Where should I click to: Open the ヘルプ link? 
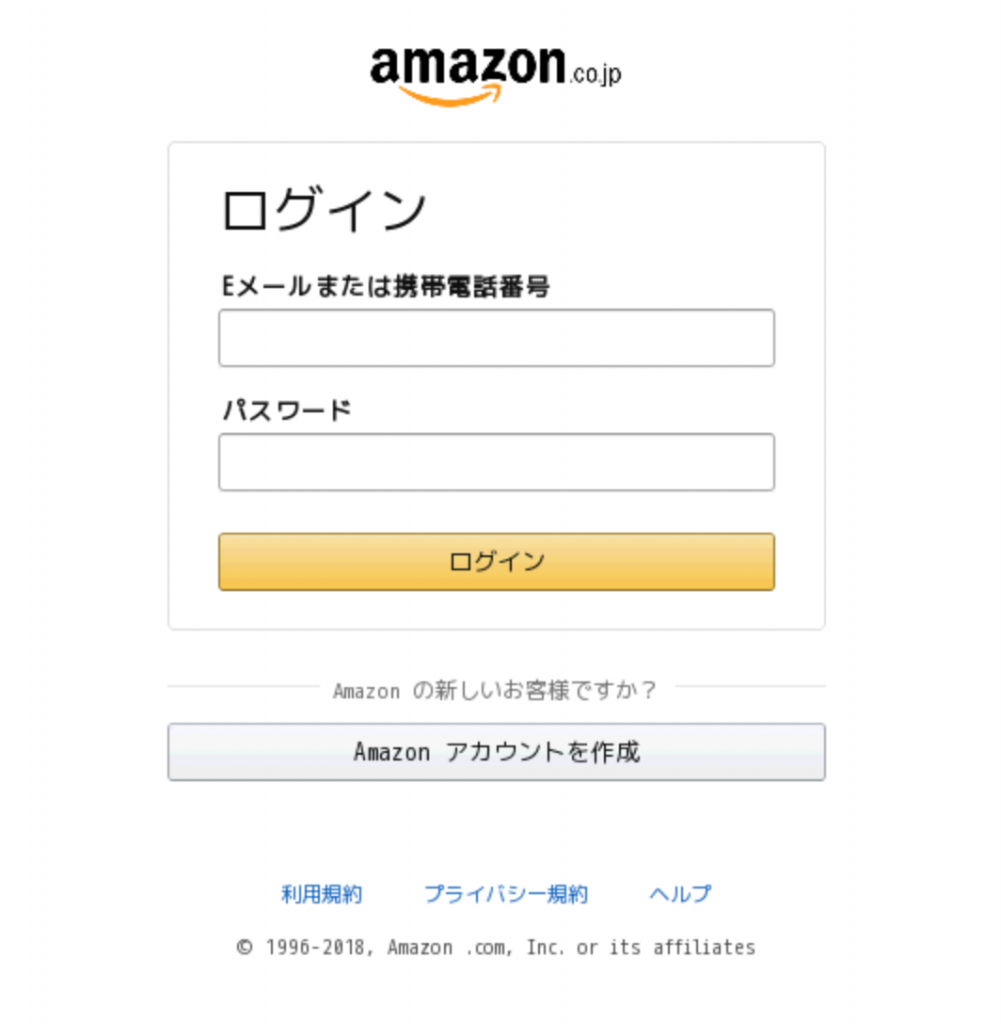click(x=680, y=894)
